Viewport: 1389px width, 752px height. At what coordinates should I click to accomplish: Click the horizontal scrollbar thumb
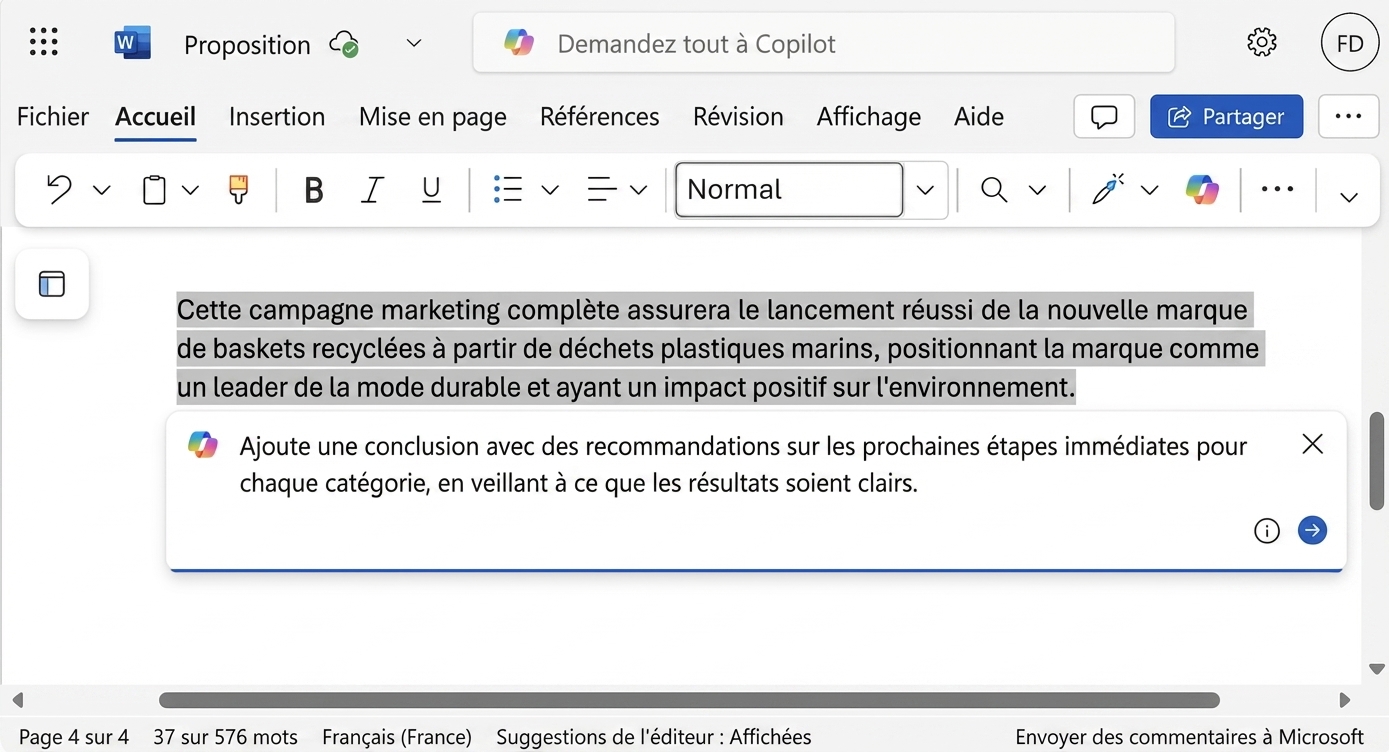pos(689,700)
